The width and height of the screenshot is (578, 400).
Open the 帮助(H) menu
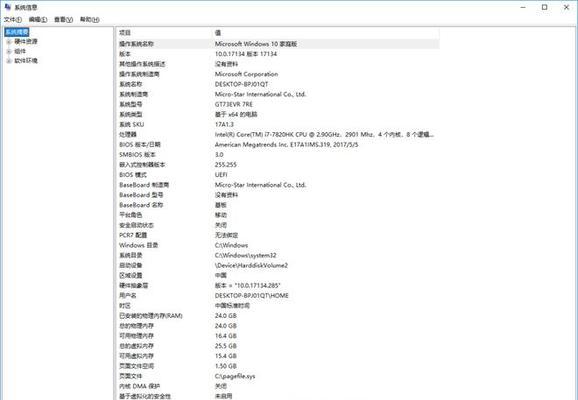pyautogui.click(x=90, y=20)
